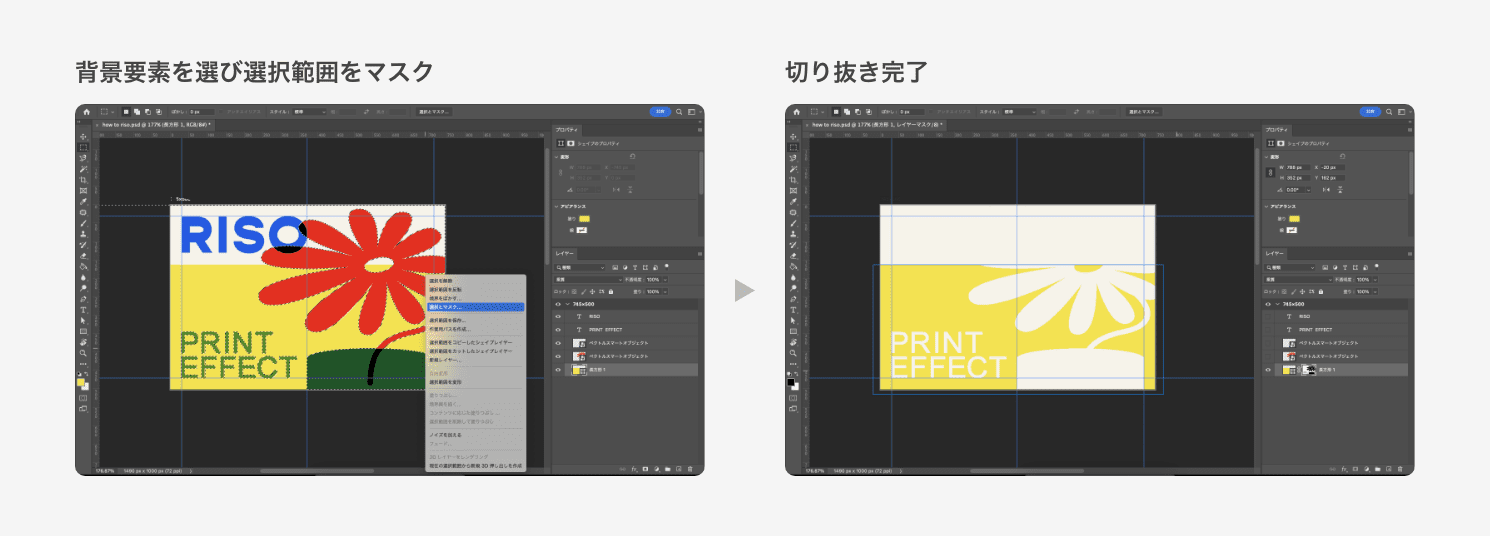This screenshot has width=1490, height=536.
Task: Select the Move tool in left window
Action: 83,137
